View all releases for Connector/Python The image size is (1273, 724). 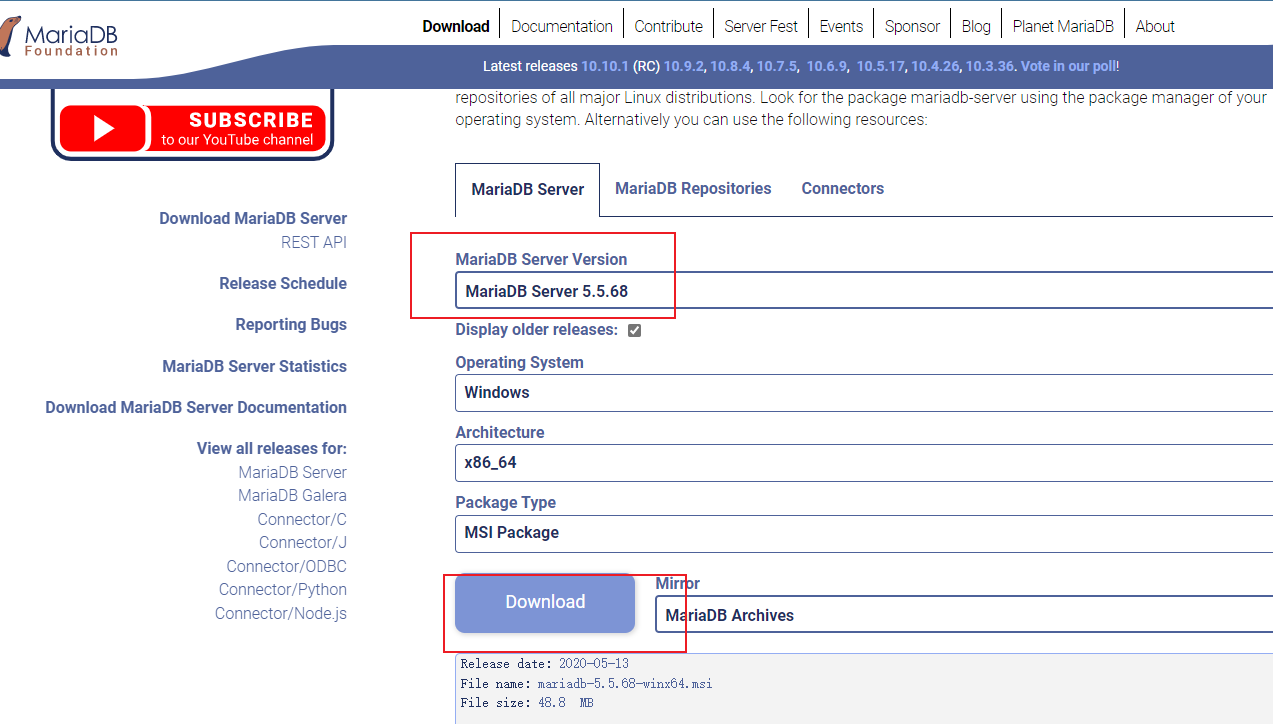pyautogui.click(x=283, y=589)
